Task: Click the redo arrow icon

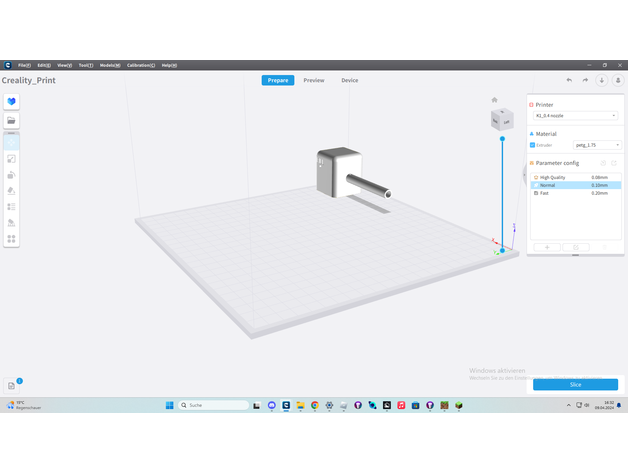Action: tap(585, 80)
